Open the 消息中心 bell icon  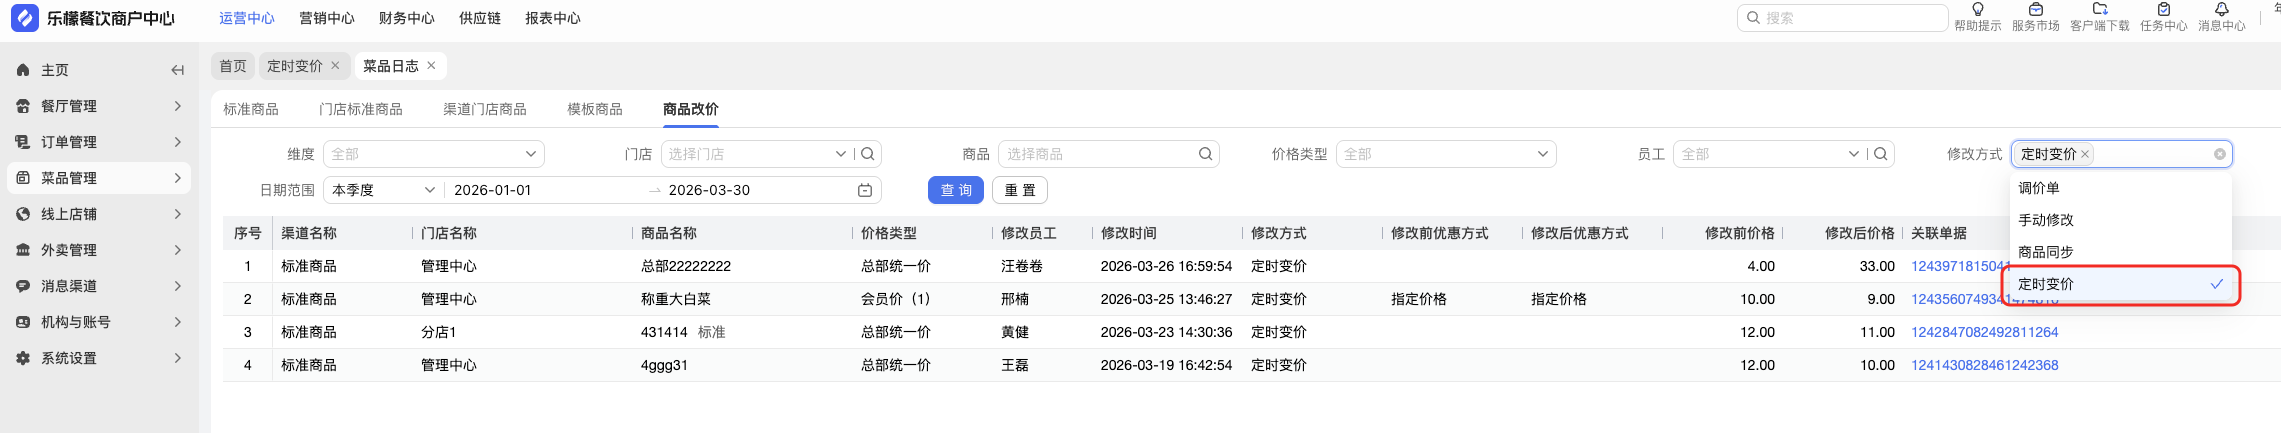(2221, 10)
